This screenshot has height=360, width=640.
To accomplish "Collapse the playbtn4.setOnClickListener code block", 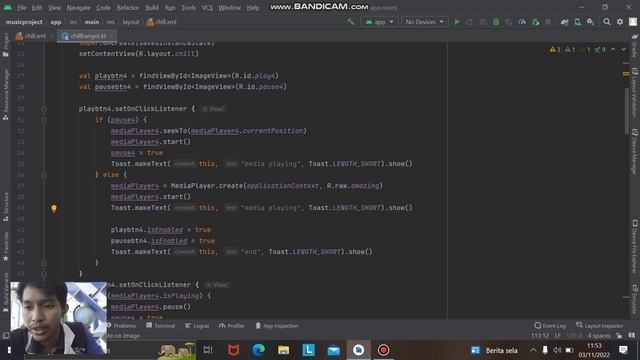I will click(44, 109).
